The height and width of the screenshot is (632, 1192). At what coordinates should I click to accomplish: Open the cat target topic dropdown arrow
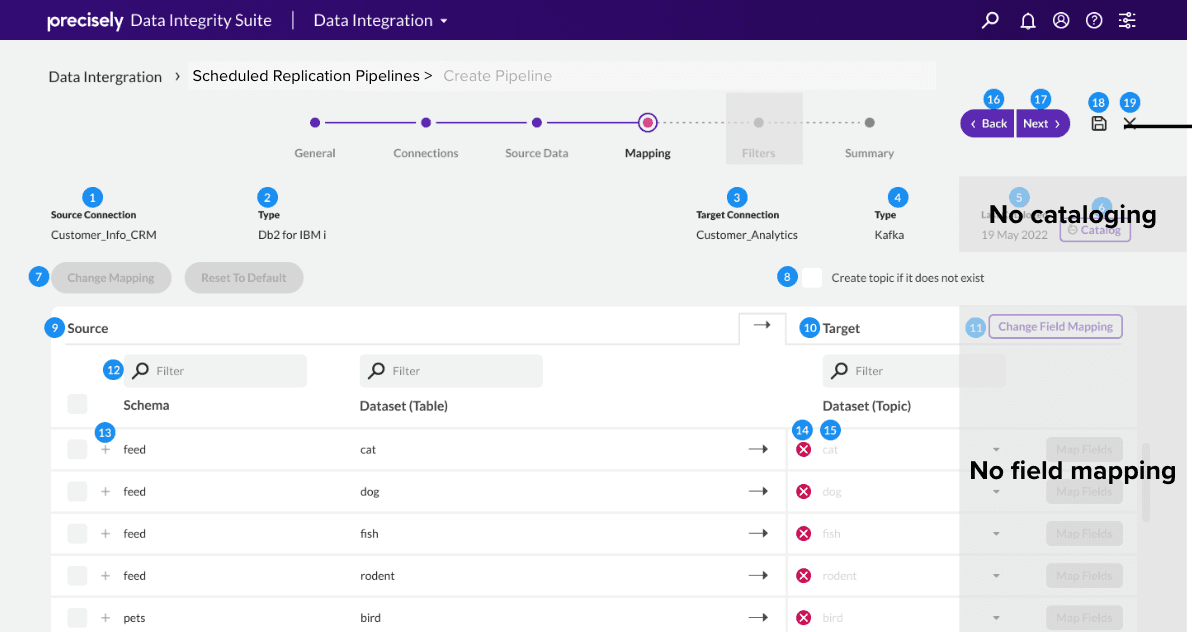point(996,449)
